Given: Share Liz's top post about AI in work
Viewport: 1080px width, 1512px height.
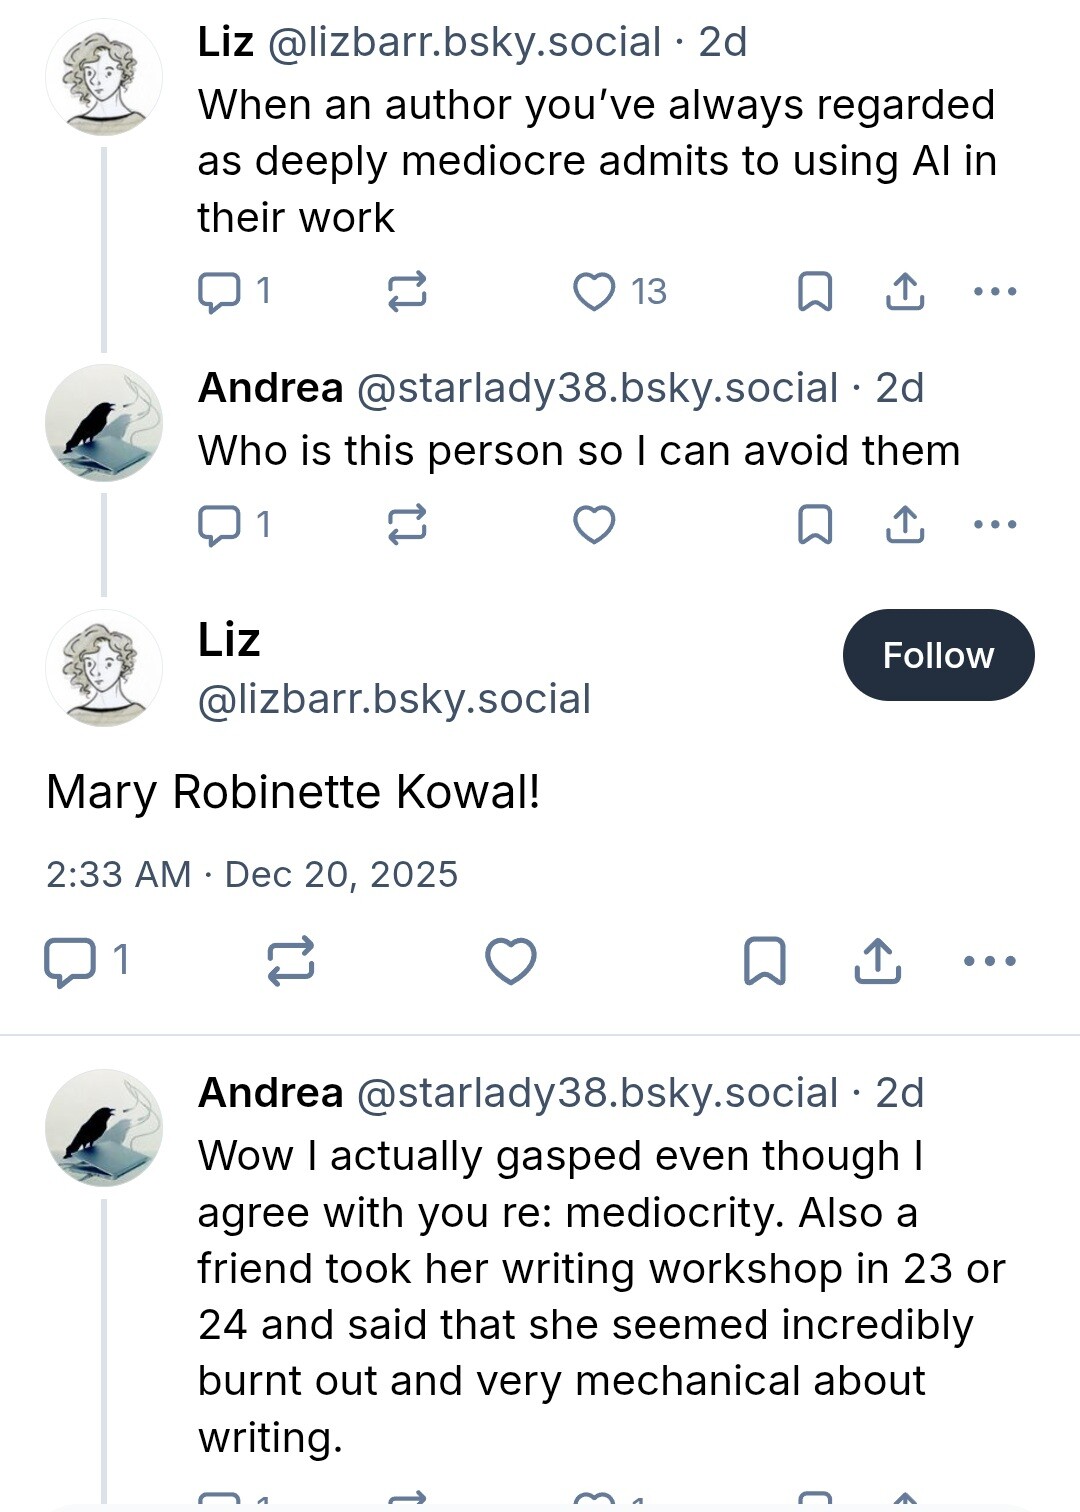Looking at the screenshot, I should [x=905, y=292].
